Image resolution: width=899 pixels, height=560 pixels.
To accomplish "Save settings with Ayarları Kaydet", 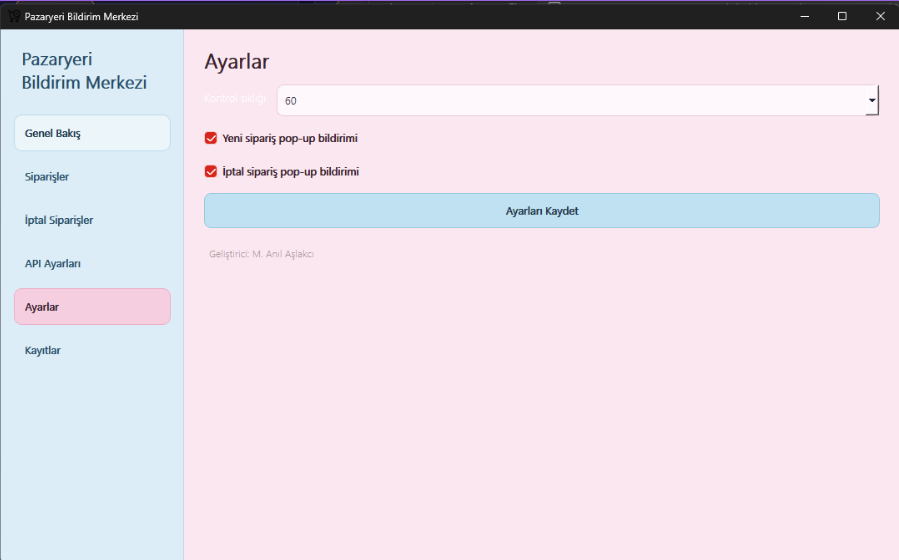I will [542, 210].
